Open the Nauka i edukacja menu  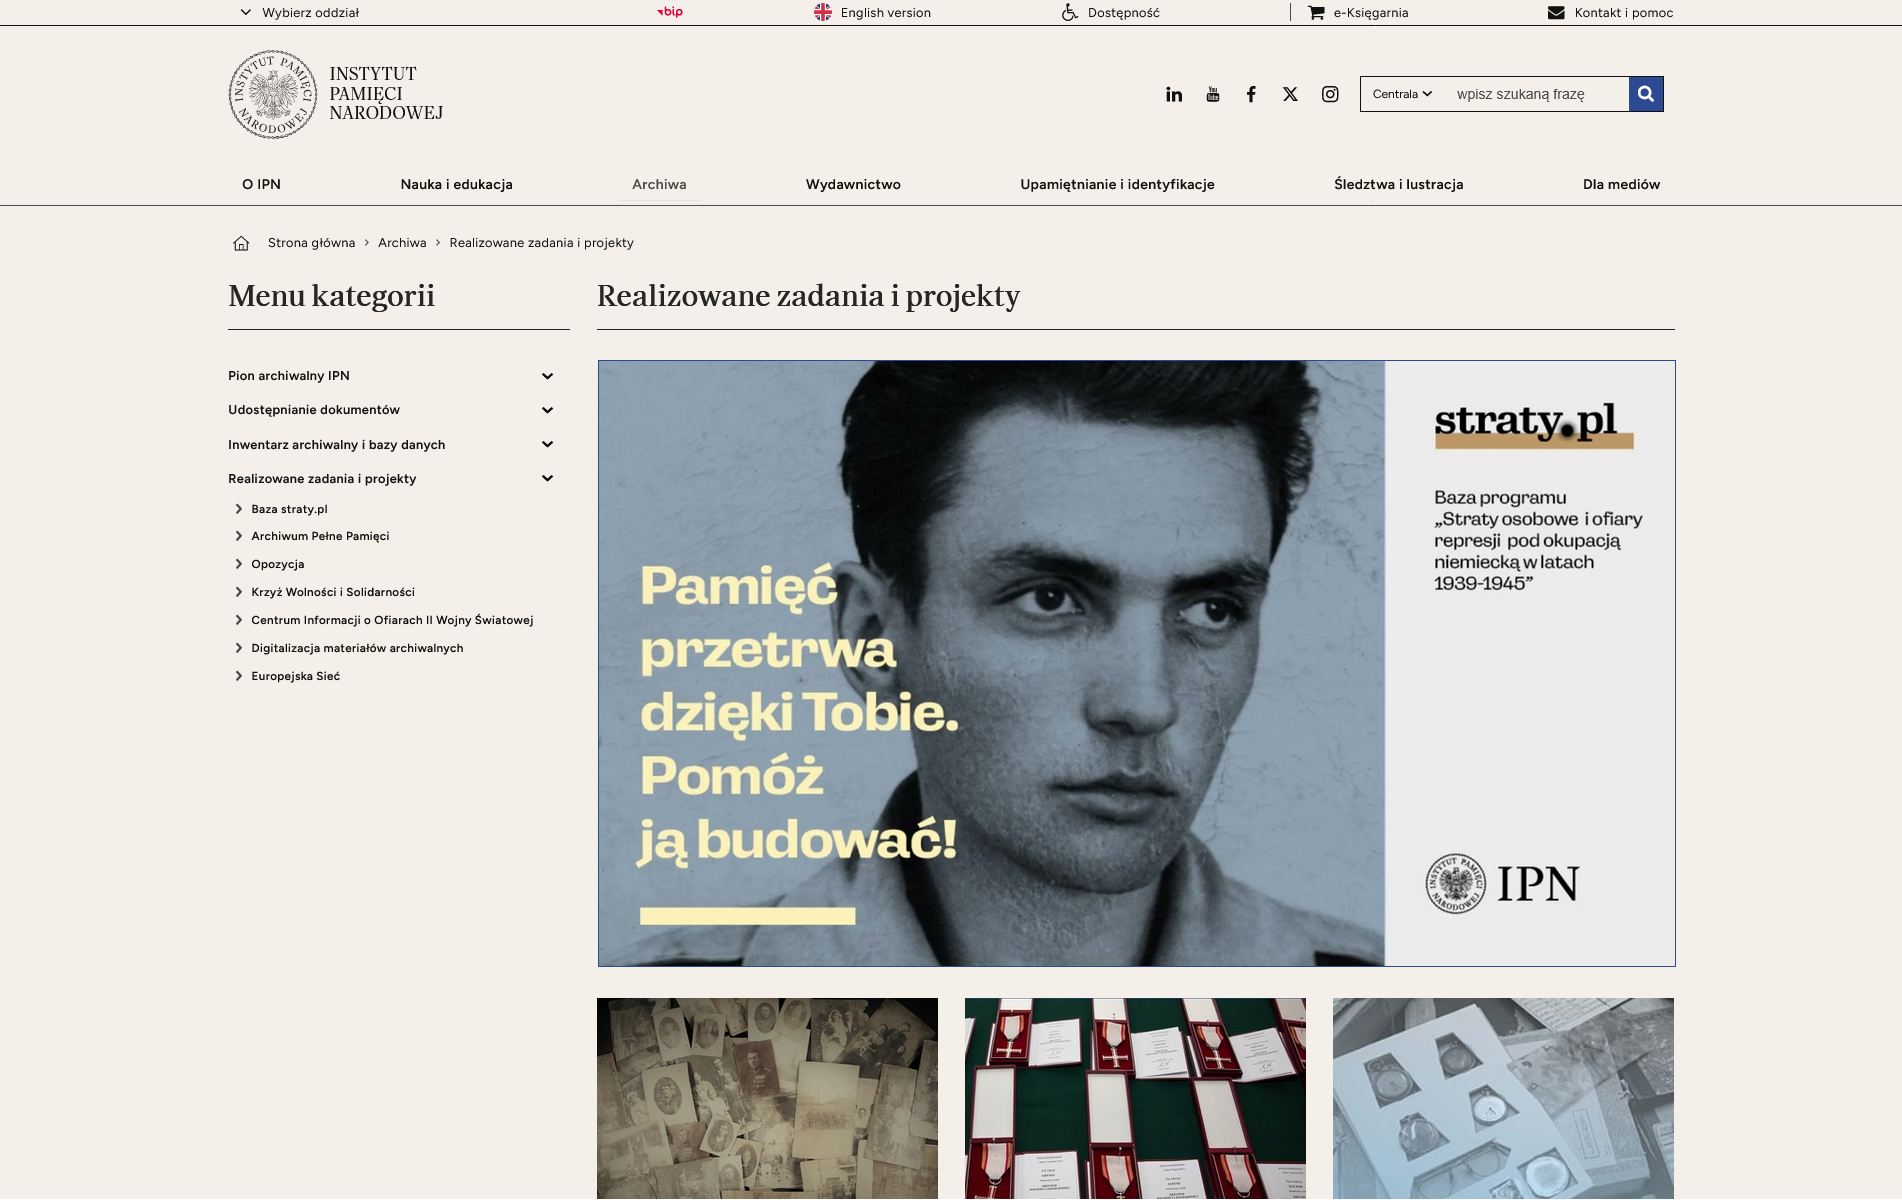tap(456, 184)
